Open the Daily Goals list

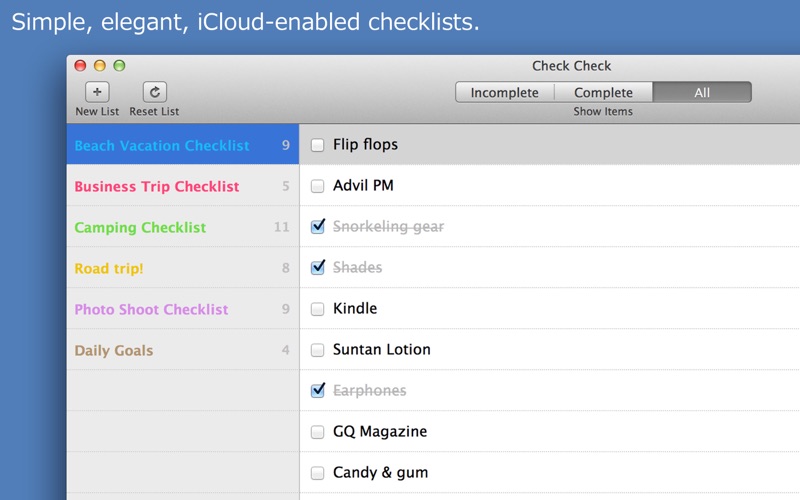(x=183, y=350)
